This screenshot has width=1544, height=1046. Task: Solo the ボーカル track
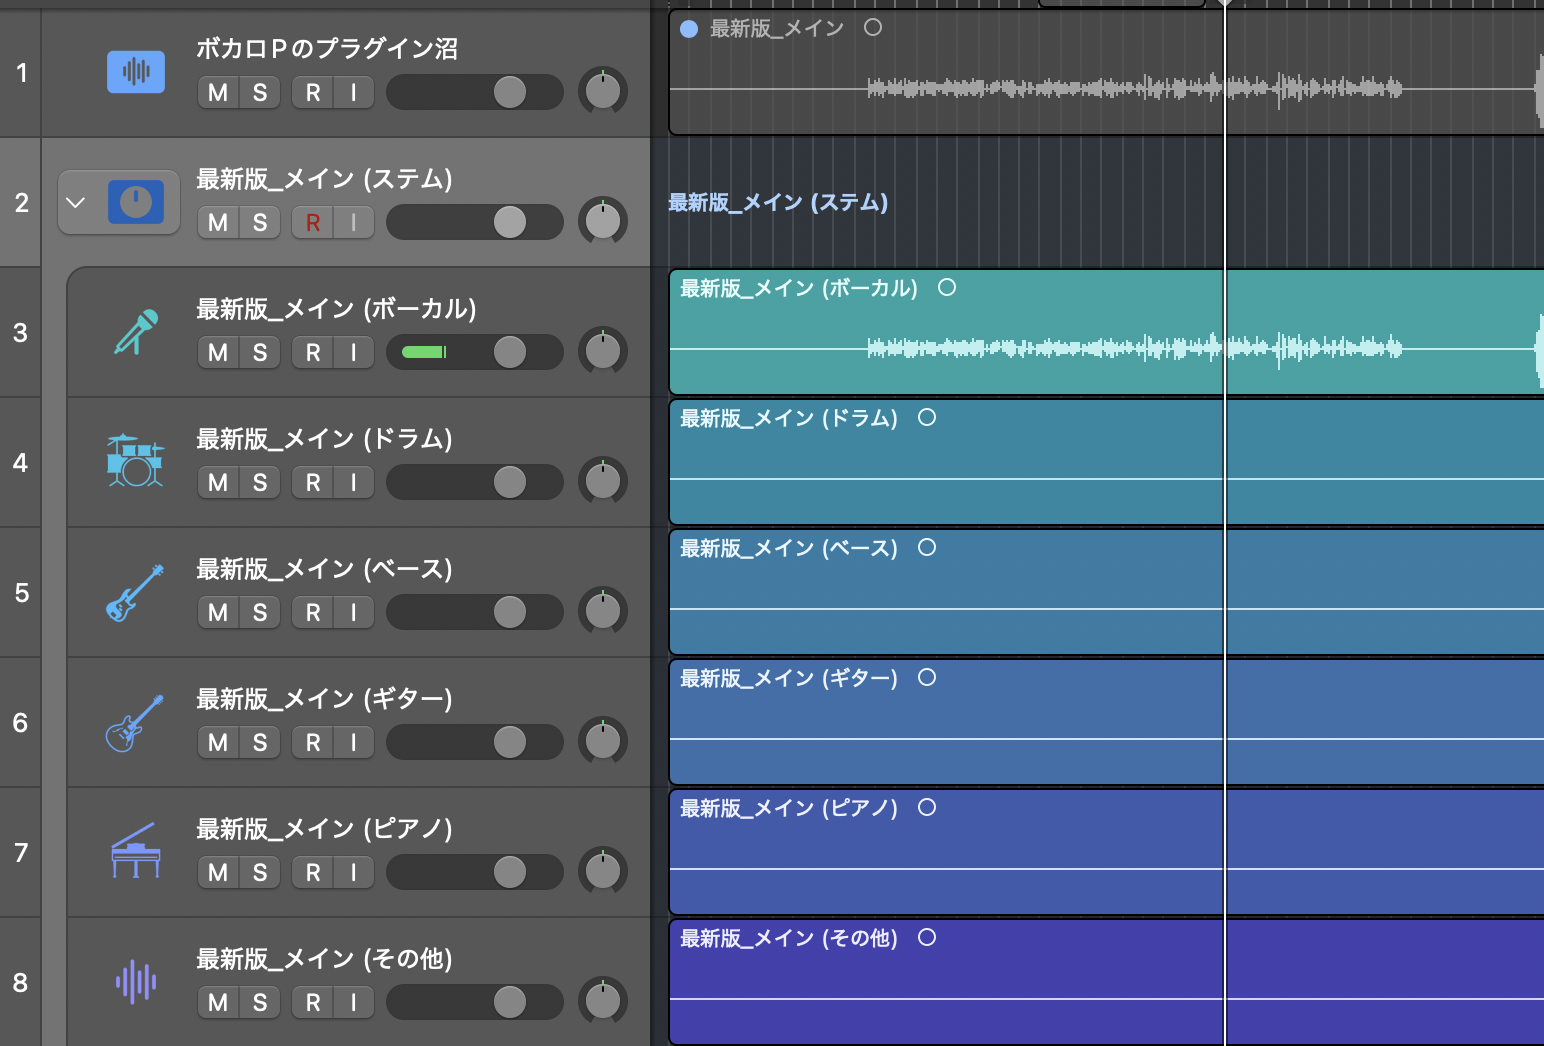click(260, 352)
